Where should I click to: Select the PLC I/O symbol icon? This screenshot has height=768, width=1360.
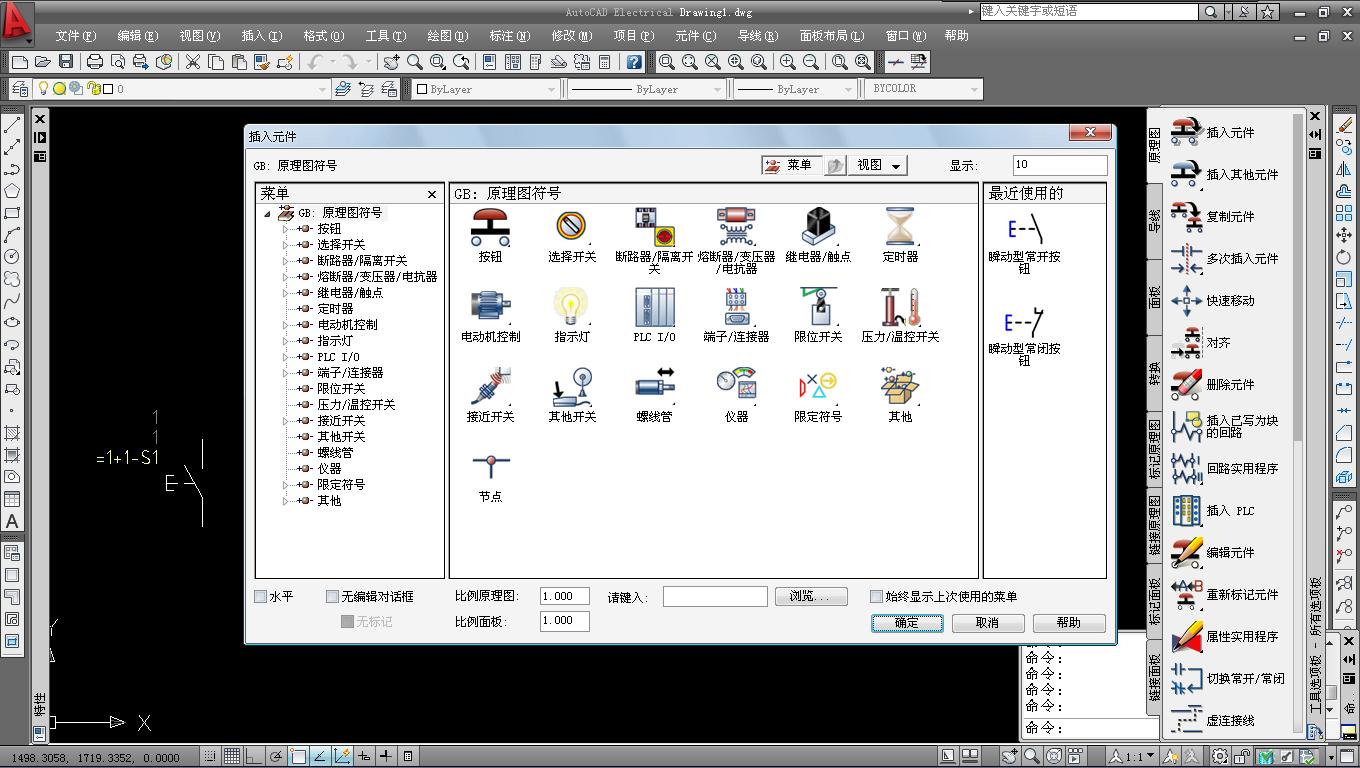coord(654,308)
